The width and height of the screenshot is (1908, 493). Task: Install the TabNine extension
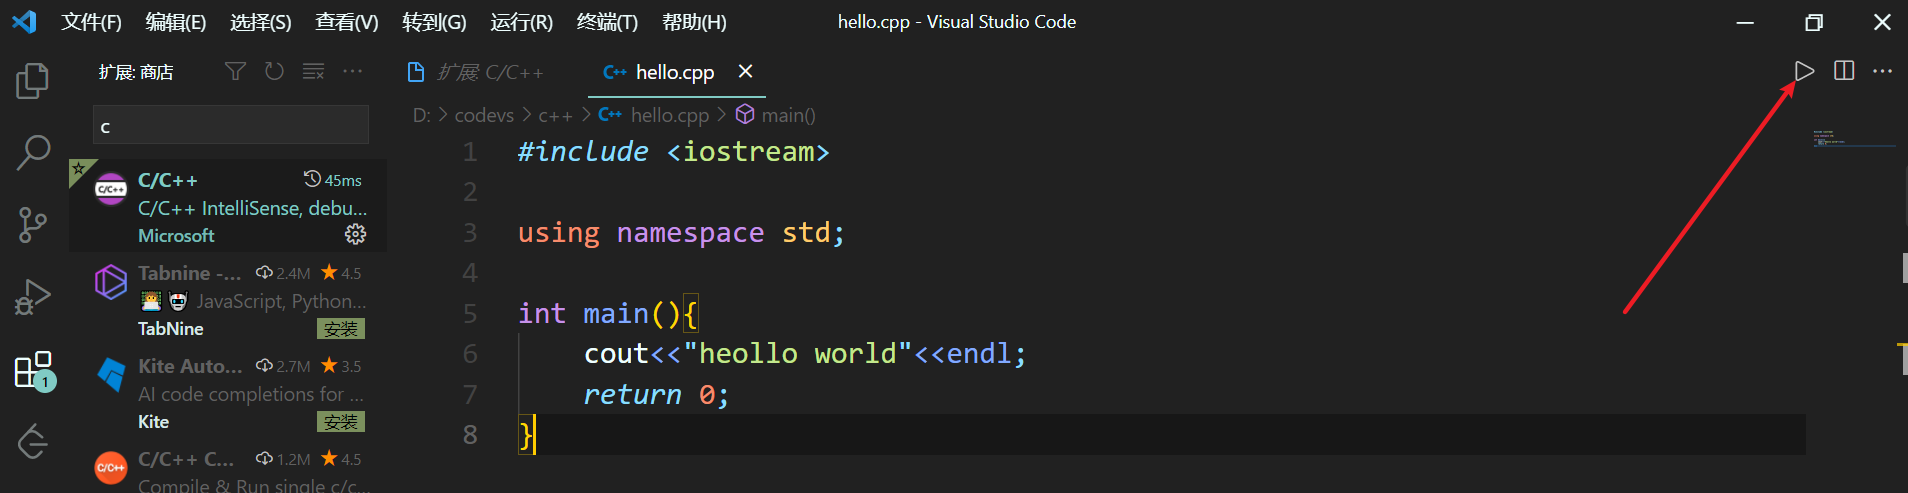pos(340,328)
